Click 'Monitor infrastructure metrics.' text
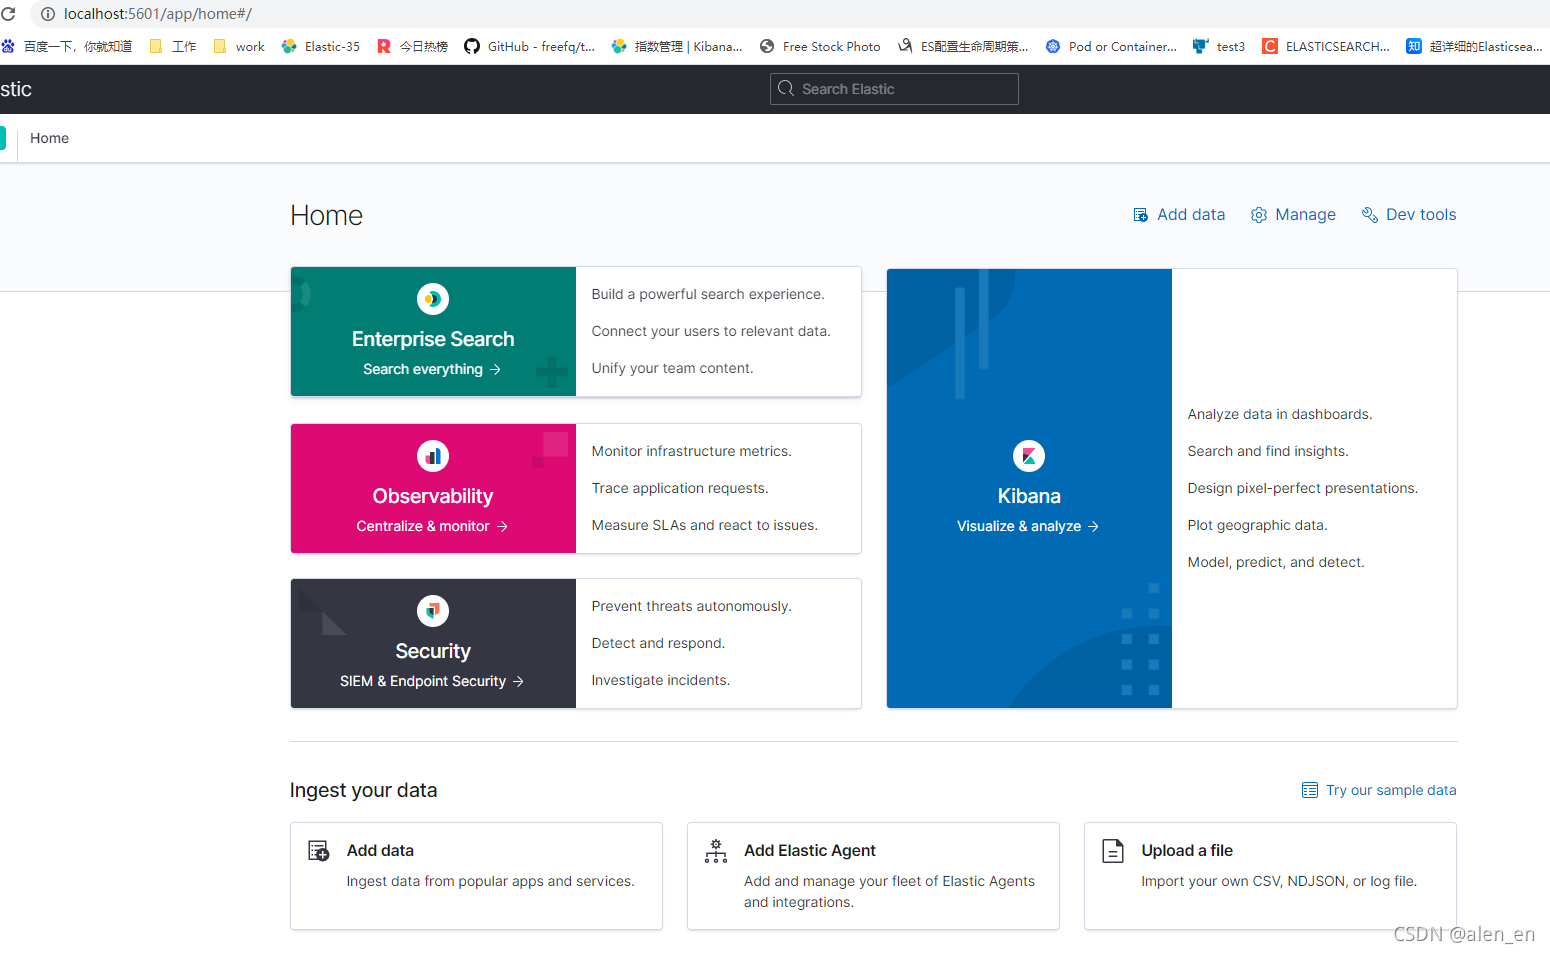This screenshot has width=1550, height=954. click(x=692, y=451)
